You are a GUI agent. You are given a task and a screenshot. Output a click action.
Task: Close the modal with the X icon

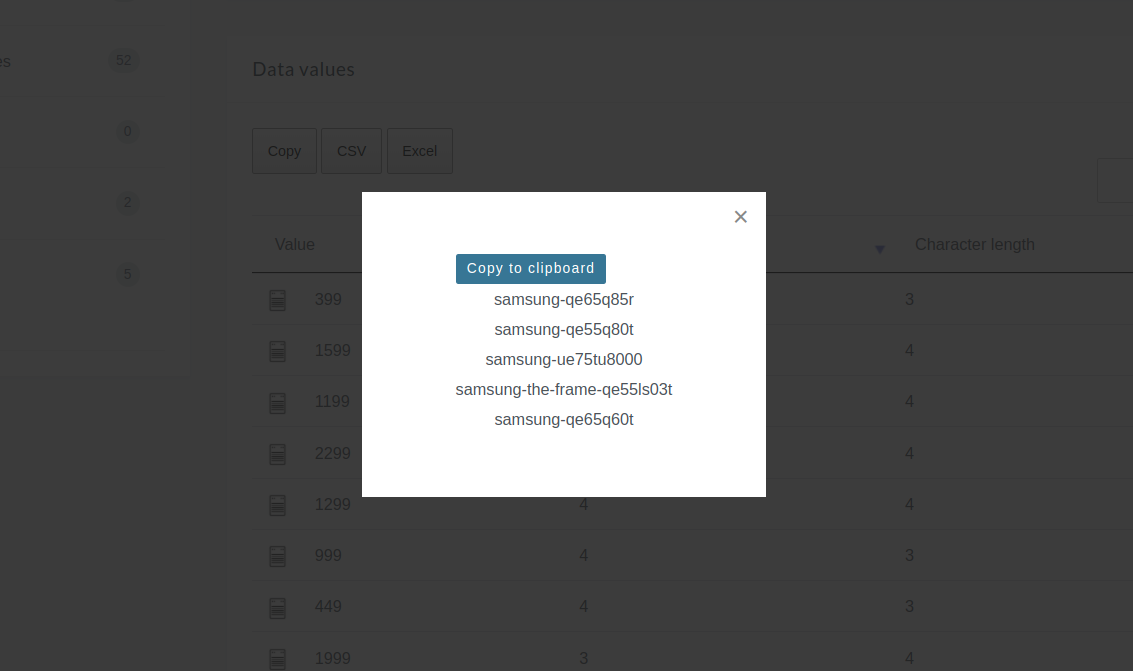pyautogui.click(x=741, y=217)
